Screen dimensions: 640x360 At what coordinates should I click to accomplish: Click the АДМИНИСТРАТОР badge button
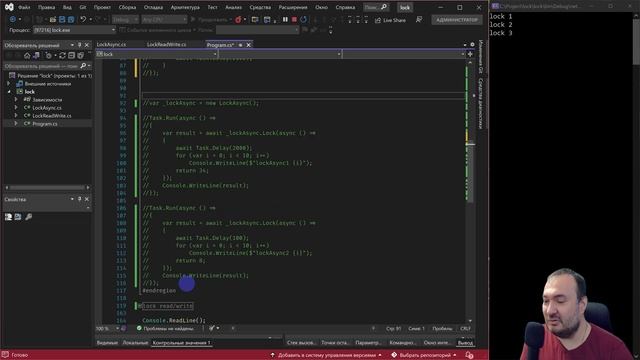[x=456, y=20]
